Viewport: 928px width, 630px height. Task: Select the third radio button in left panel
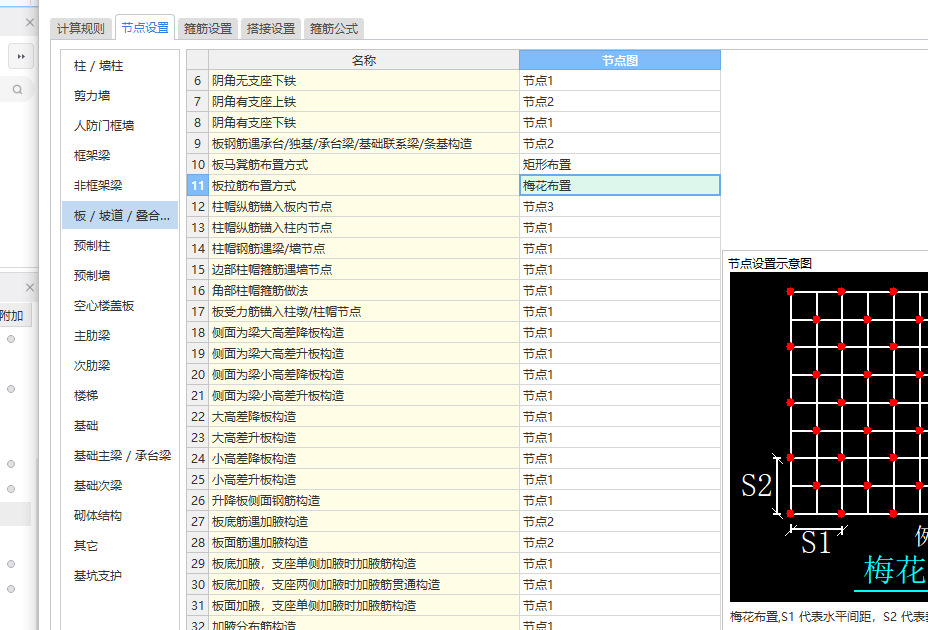point(11,464)
